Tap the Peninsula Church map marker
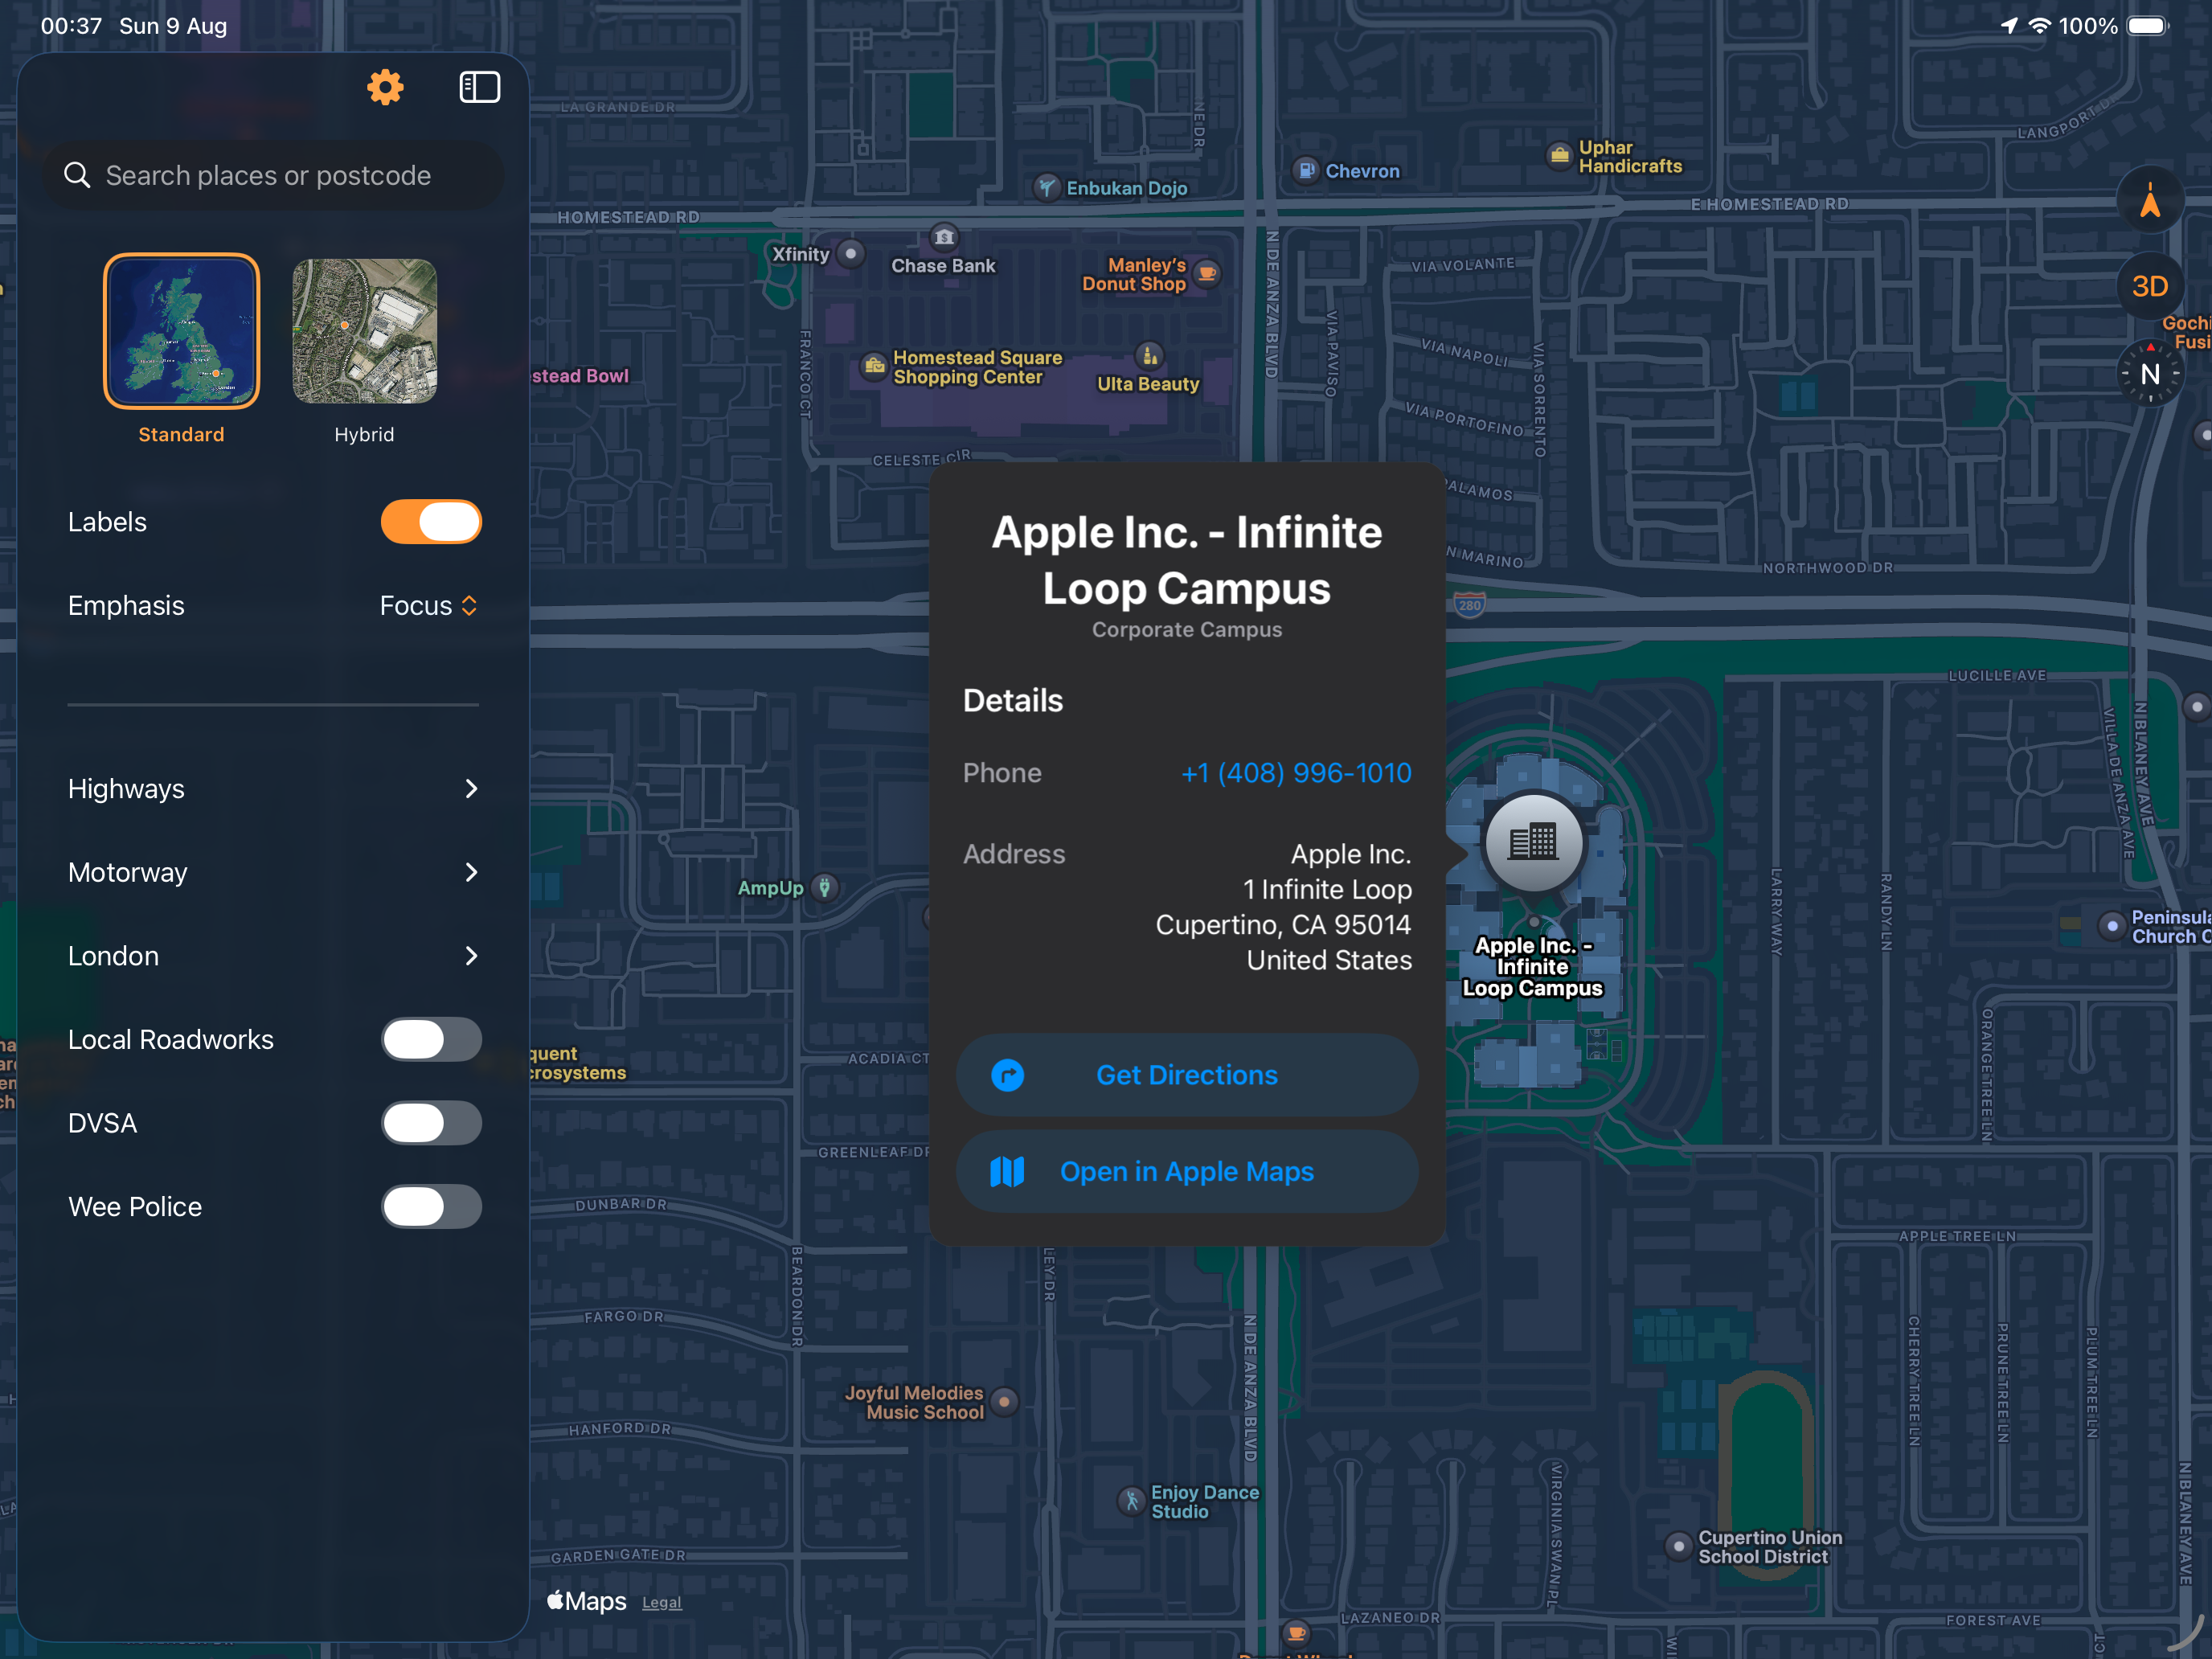 (2112, 926)
